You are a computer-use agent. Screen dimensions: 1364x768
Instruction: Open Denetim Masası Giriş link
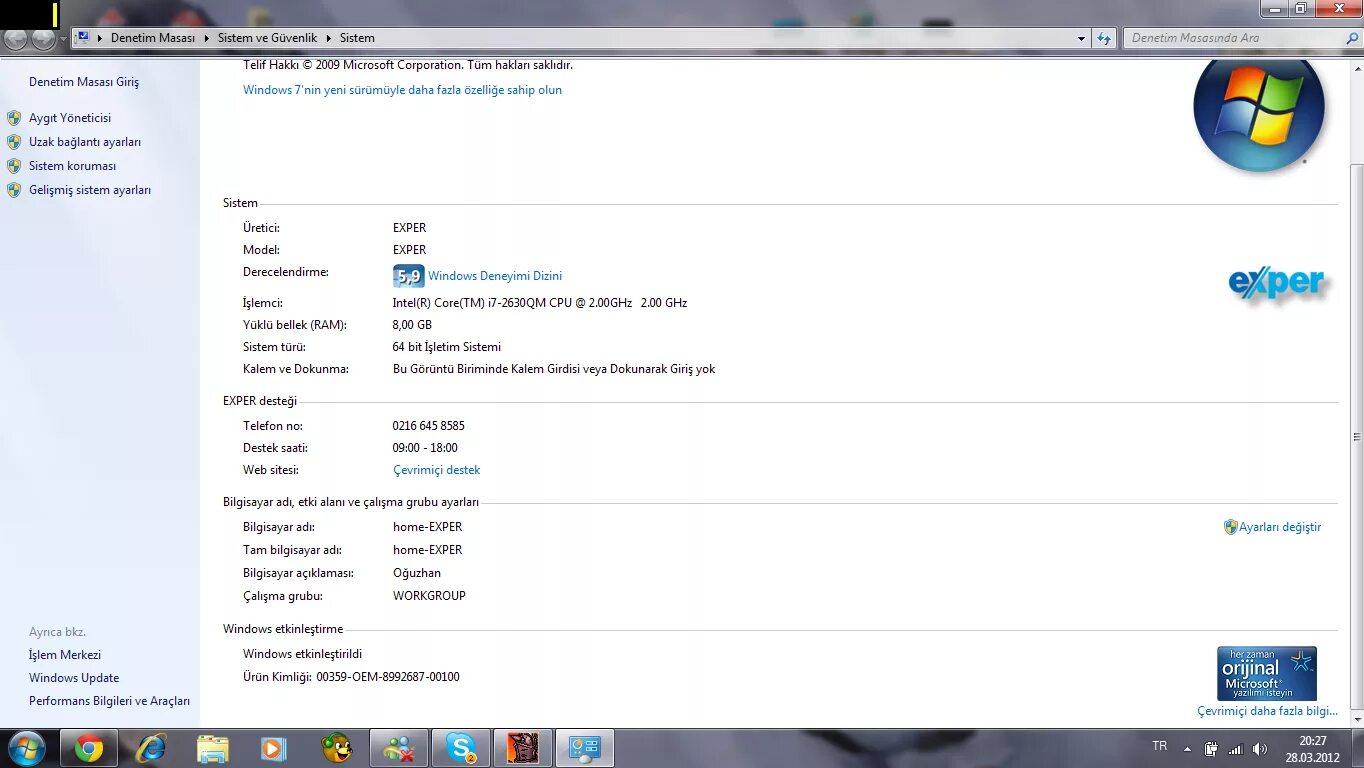[84, 82]
